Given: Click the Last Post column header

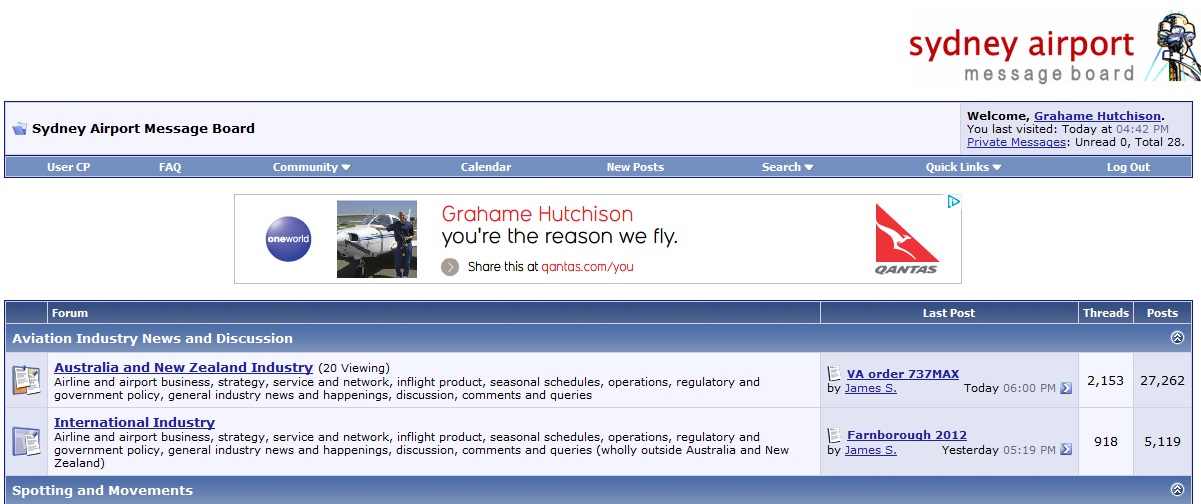Looking at the screenshot, I should (x=949, y=313).
